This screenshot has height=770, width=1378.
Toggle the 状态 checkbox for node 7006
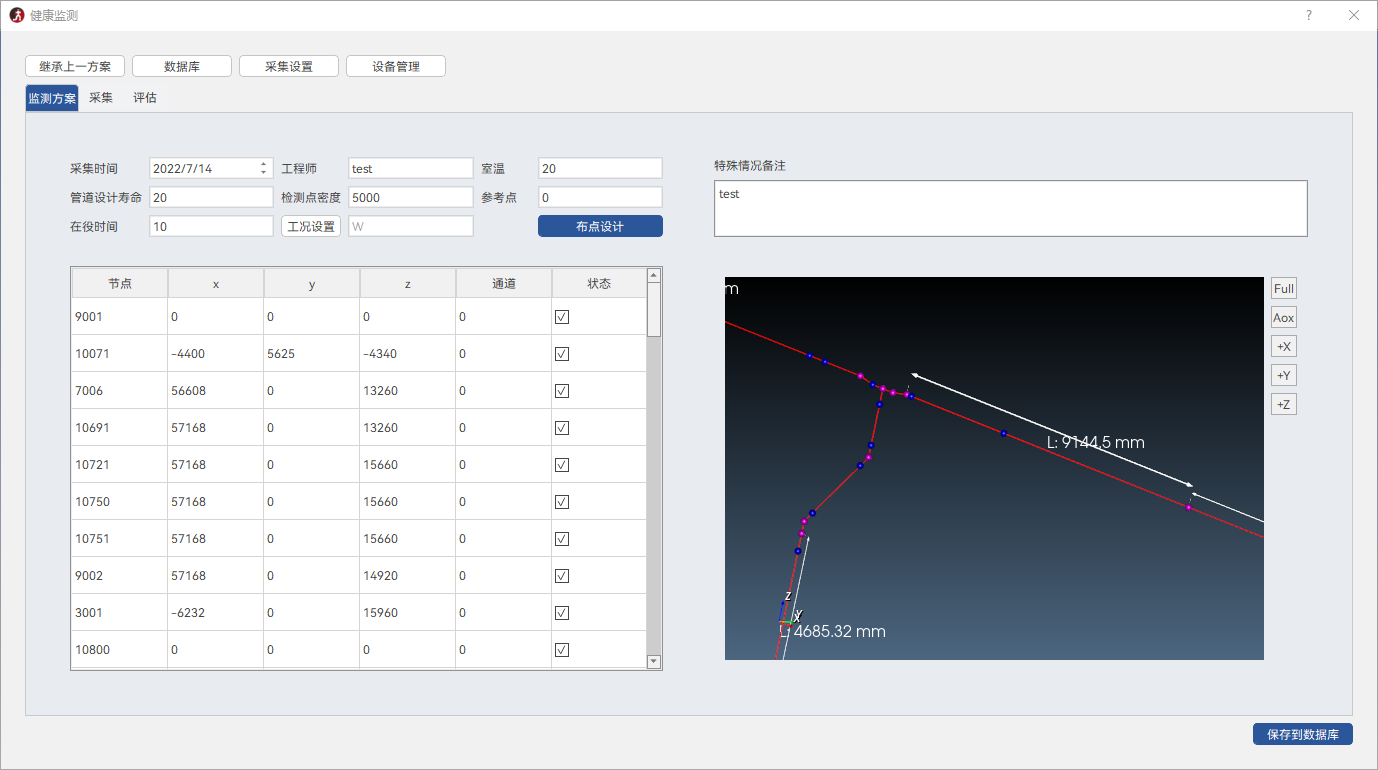562,390
